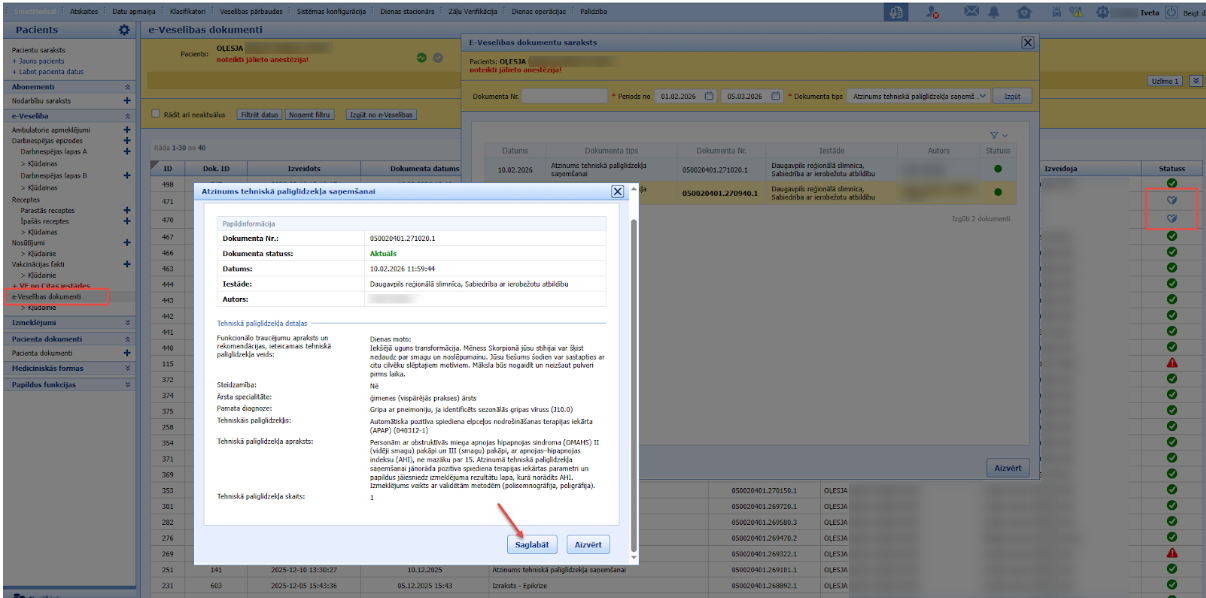Expand the Medicīniskās formas section

pos(127,368)
